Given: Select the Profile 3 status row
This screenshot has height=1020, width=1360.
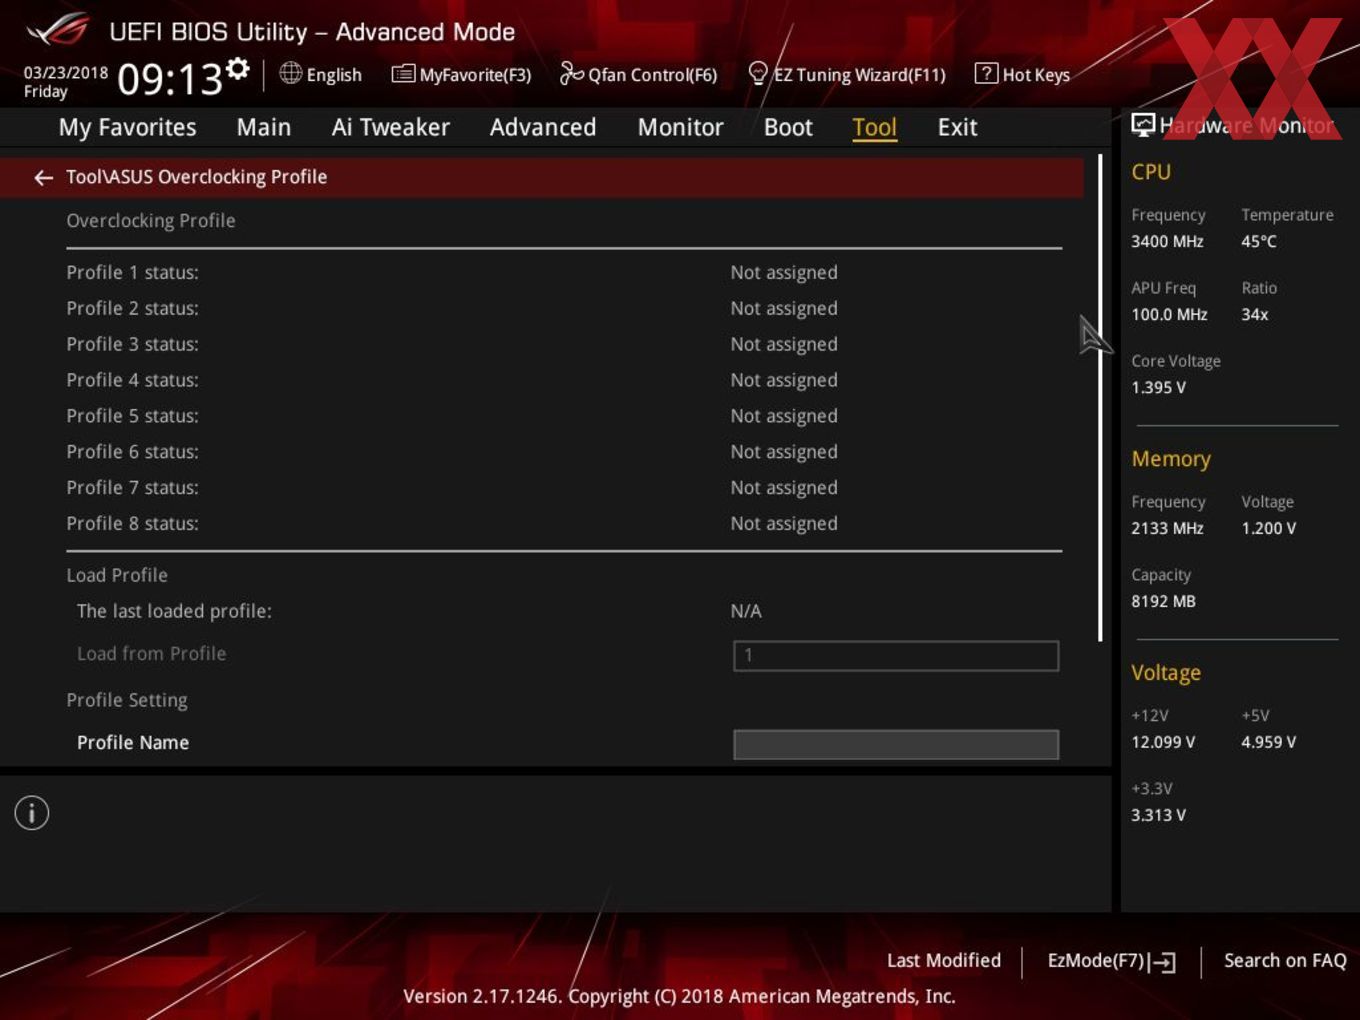Looking at the screenshot, I should [564, 344].
